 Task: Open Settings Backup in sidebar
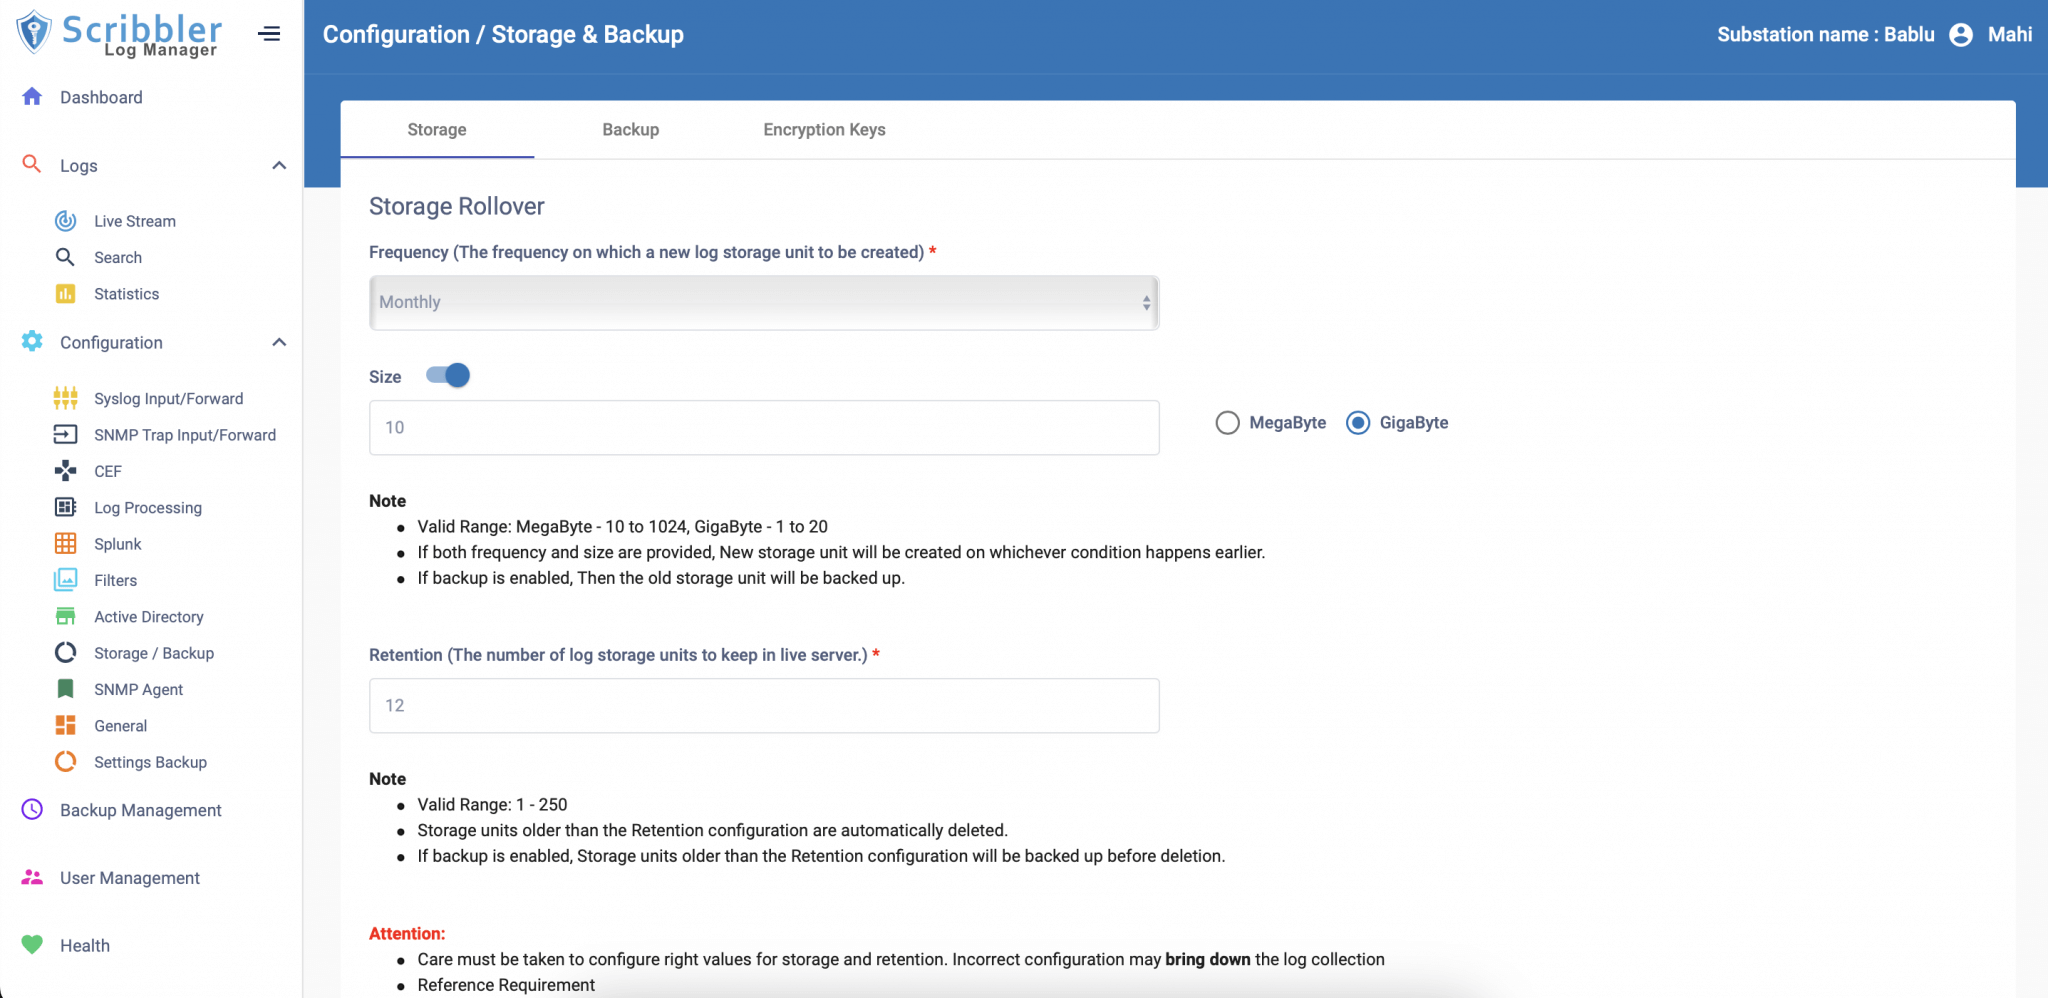point(150,762)
